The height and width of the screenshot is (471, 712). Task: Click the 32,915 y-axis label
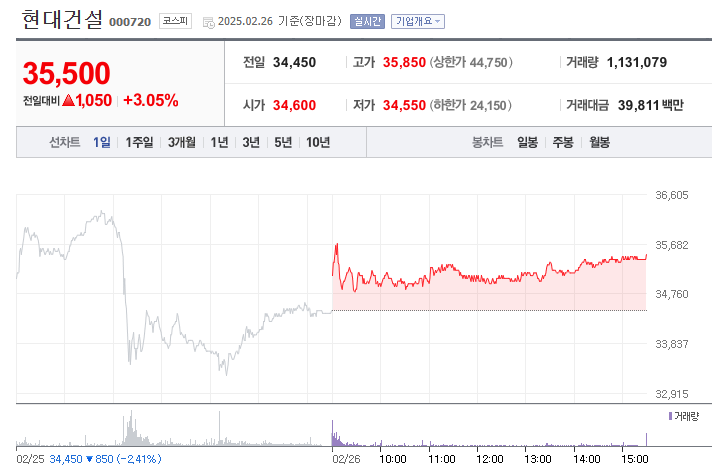pos(672,394)
